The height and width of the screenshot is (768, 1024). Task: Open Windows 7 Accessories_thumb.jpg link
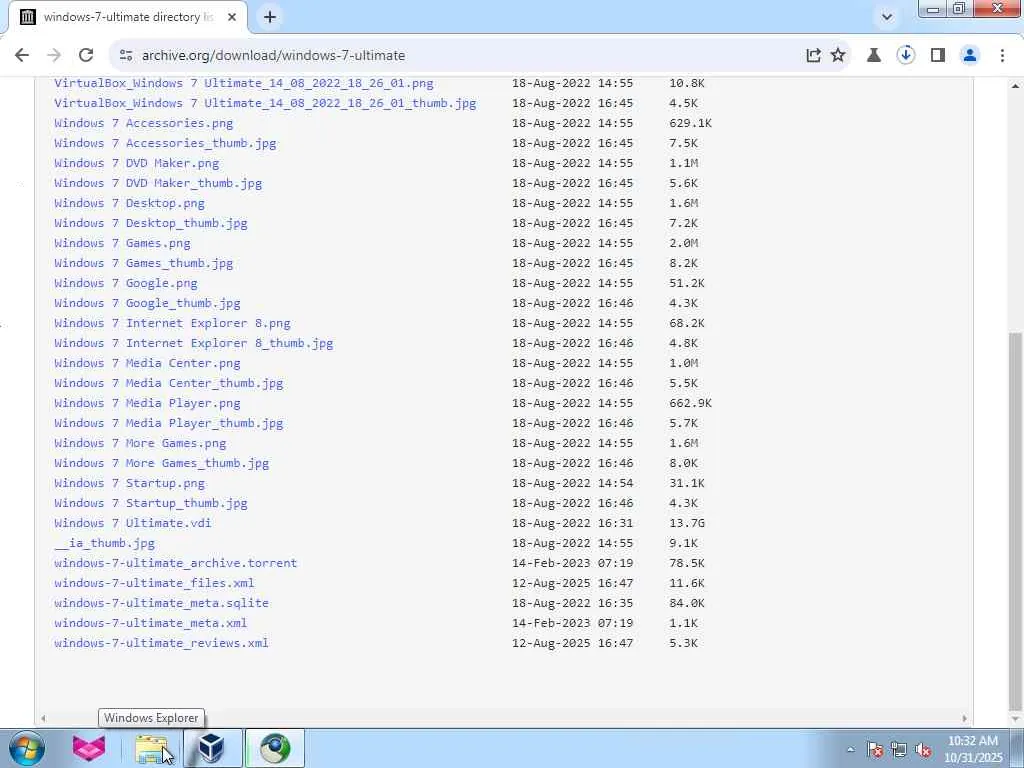click(165, 143)
